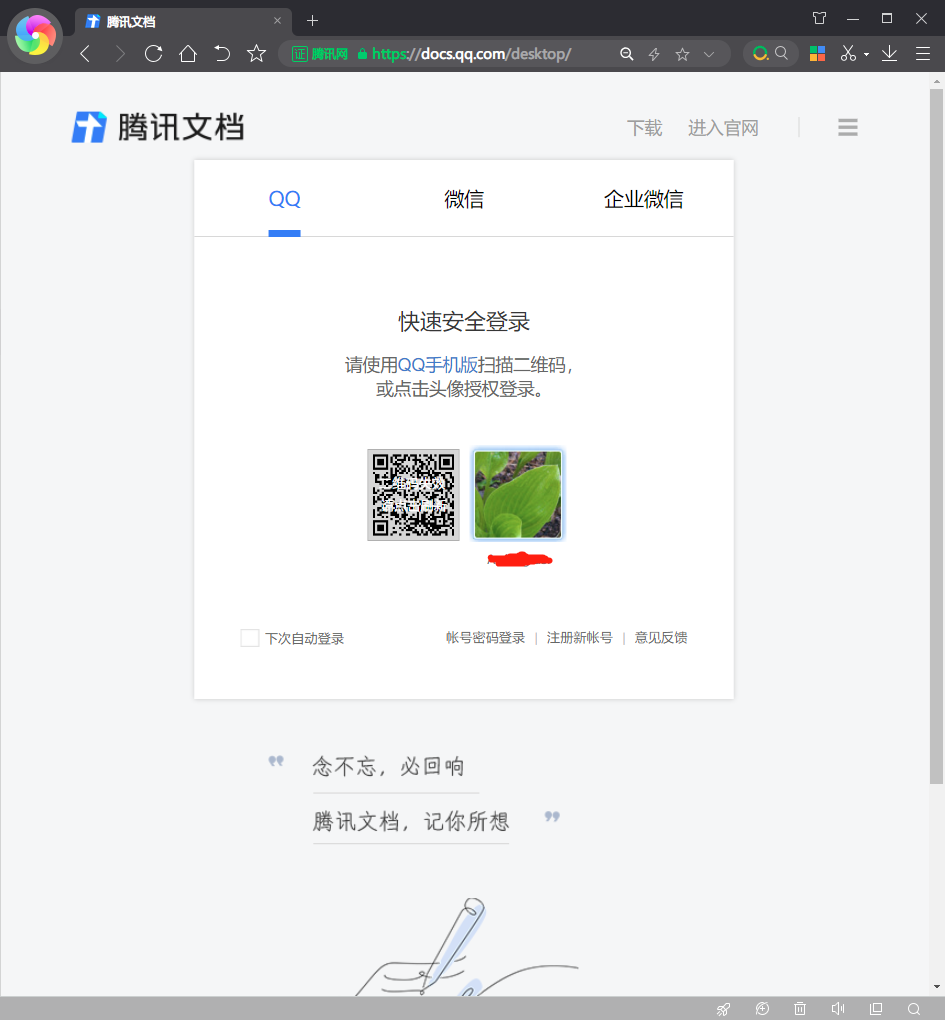Click the status bar zoom magnifier

pyautogui.click(x=914, y=1009)
